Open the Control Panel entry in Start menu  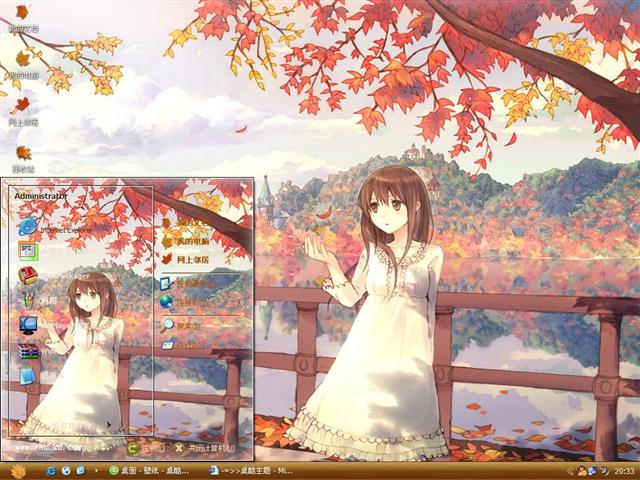pyautogui.click(x=187, y=283)
